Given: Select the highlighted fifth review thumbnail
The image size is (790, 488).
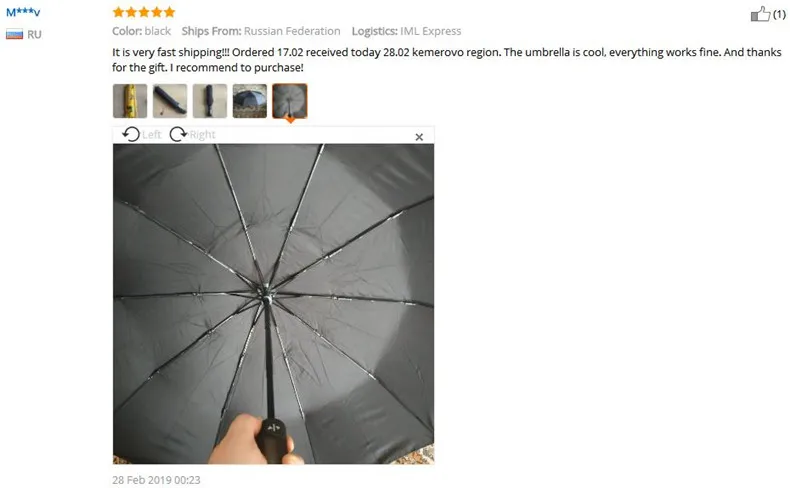Looking at the screenshot, I should [x=290, y=101].
